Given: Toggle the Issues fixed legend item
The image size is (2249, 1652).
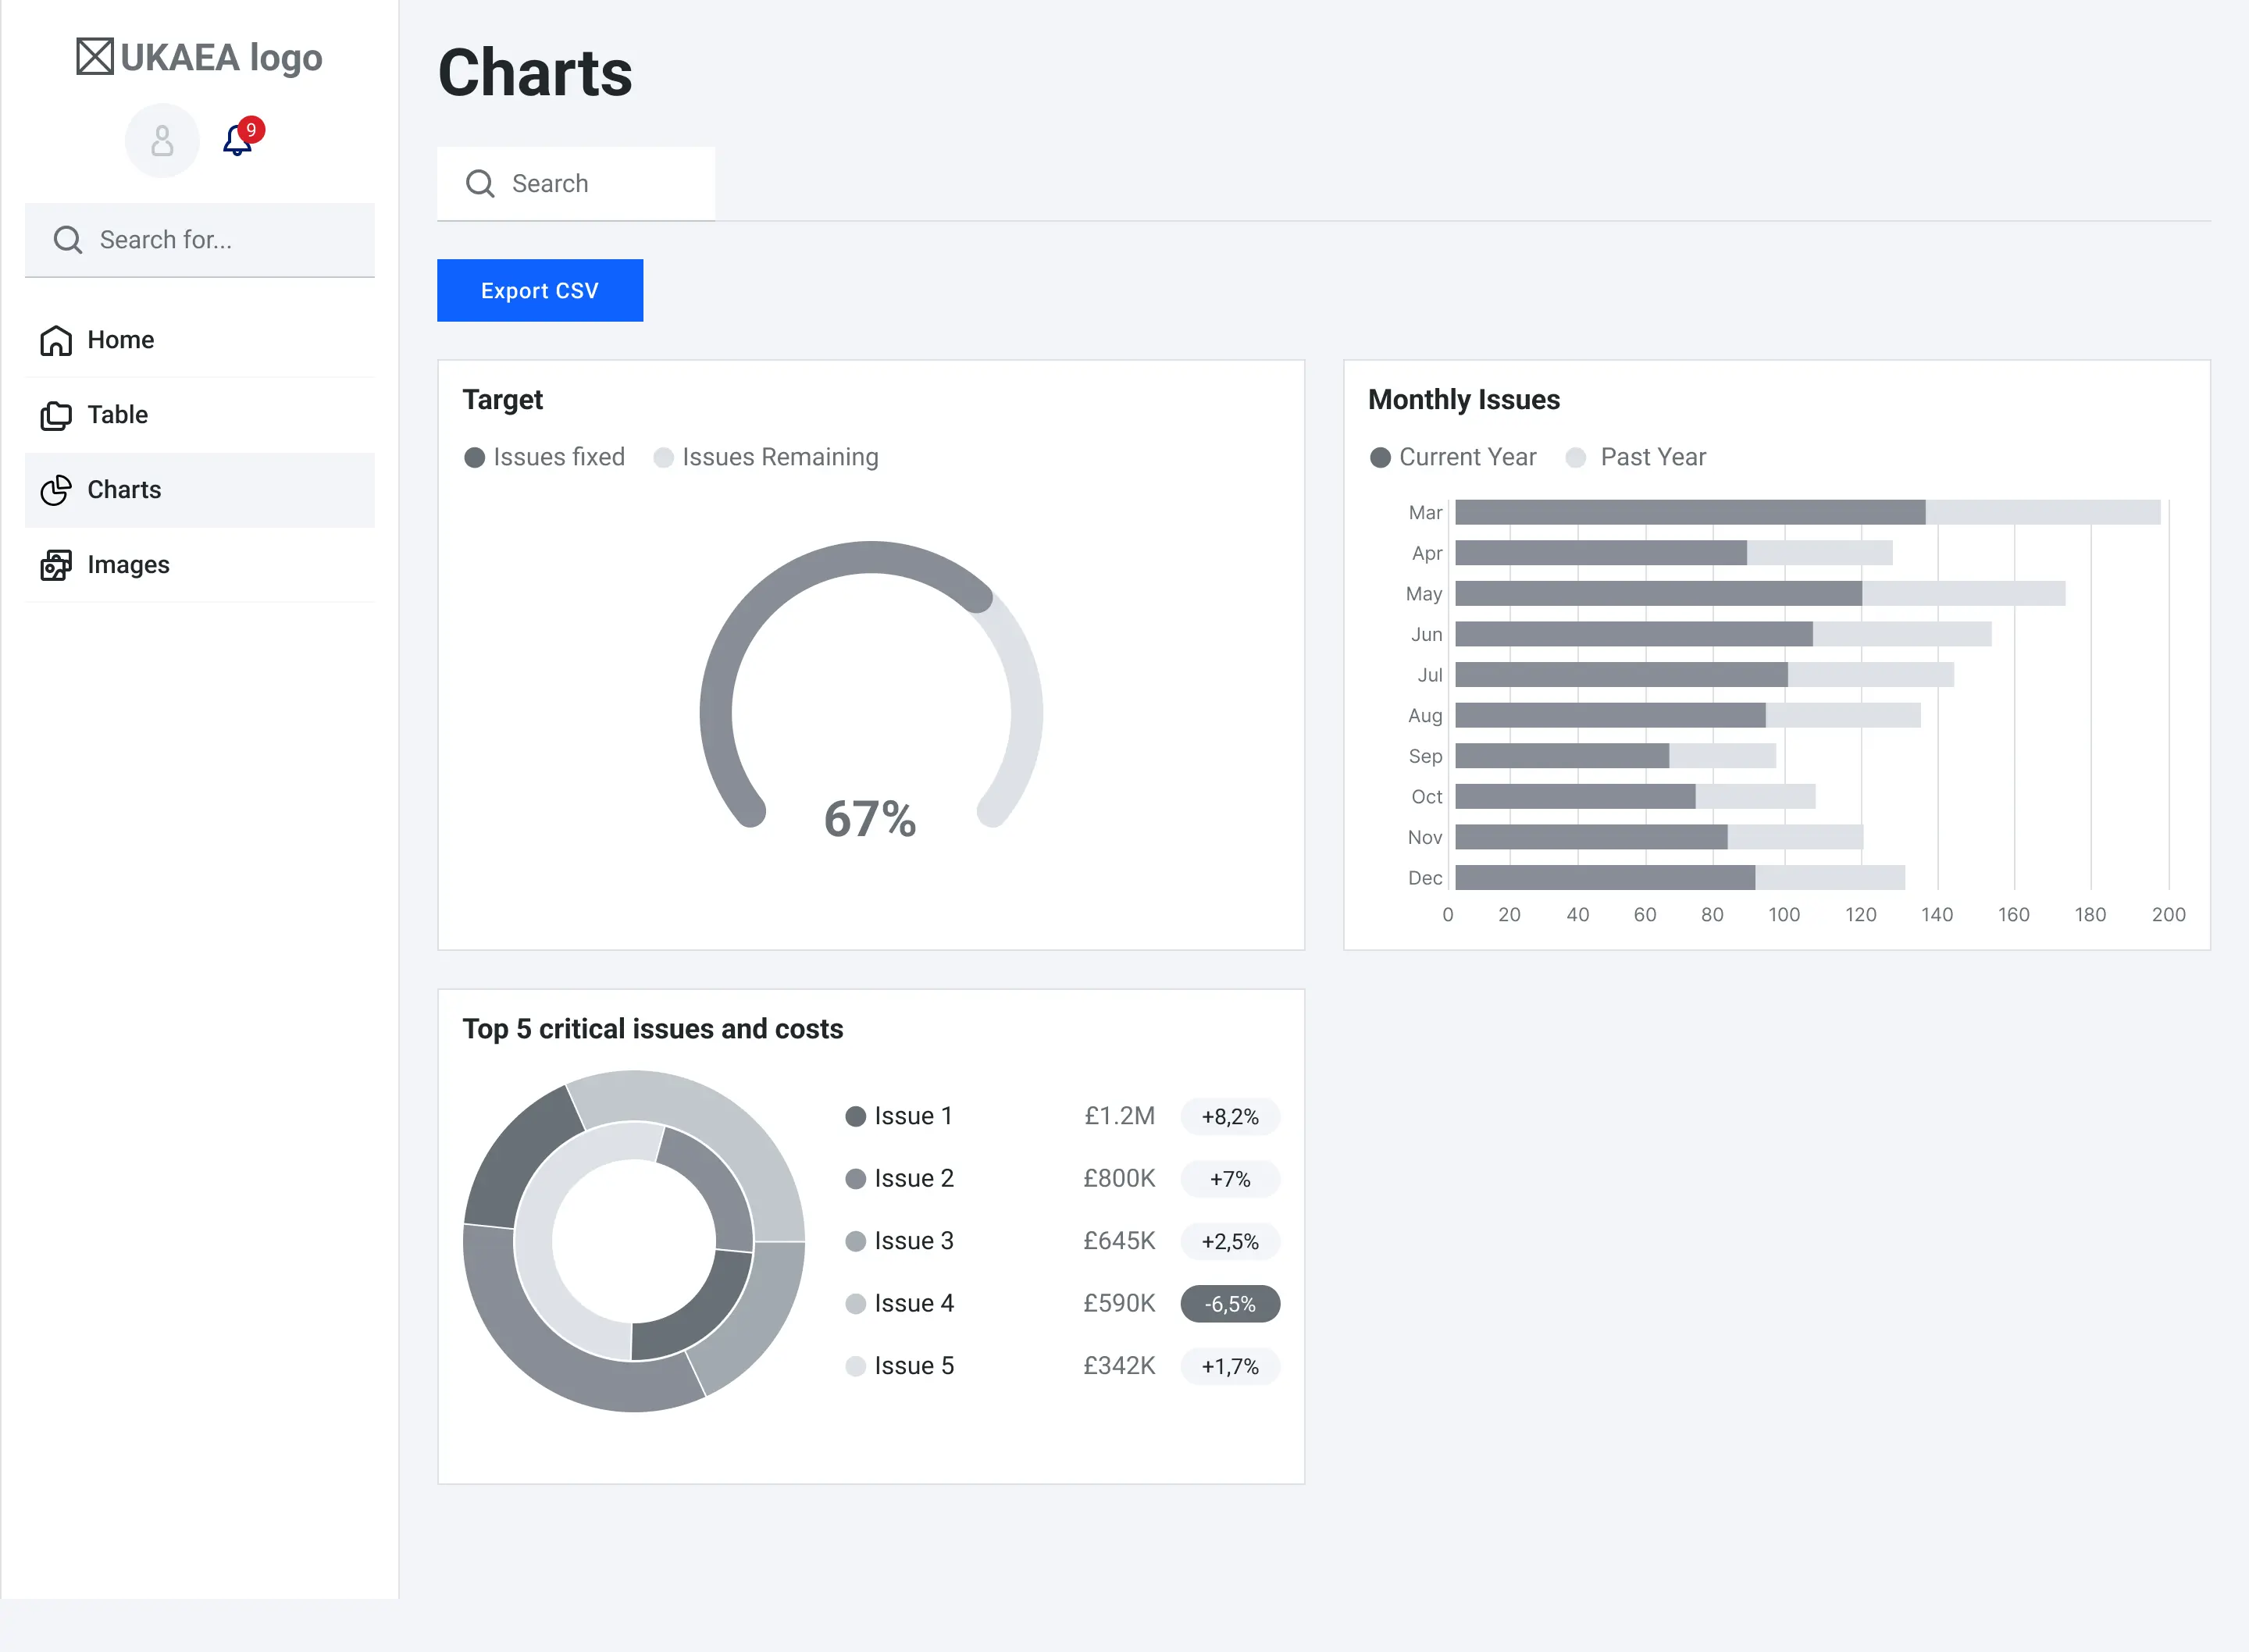Looking at the screenshot, I should [545, 457].
